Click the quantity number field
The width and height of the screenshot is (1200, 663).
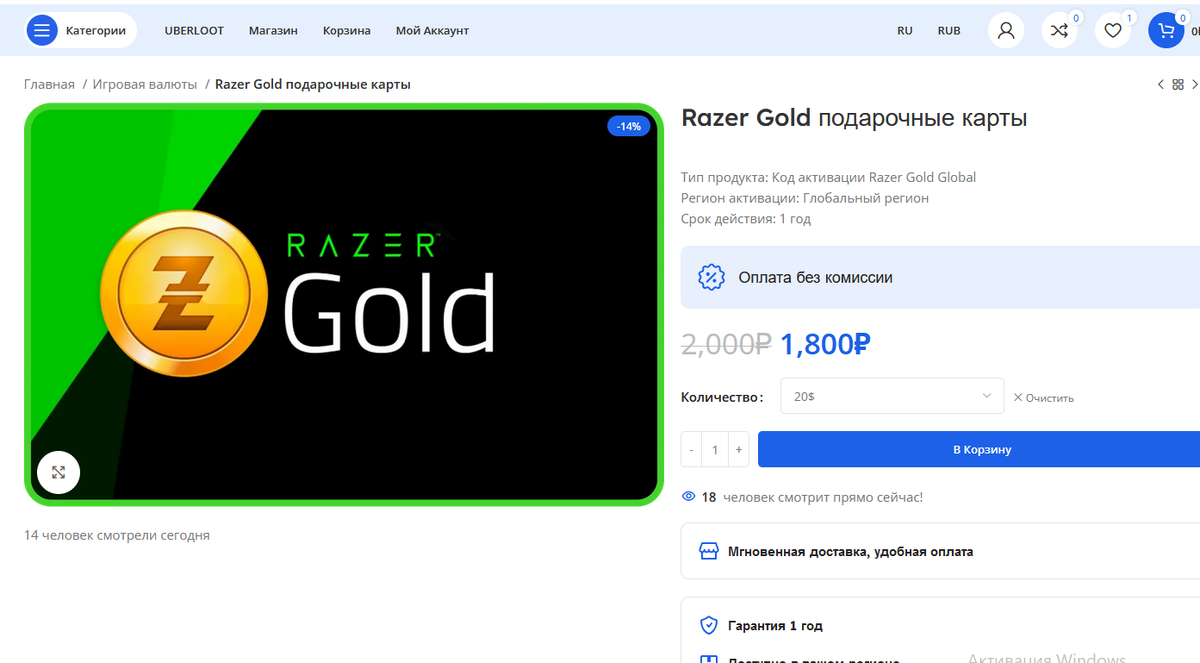pos(715,450)
